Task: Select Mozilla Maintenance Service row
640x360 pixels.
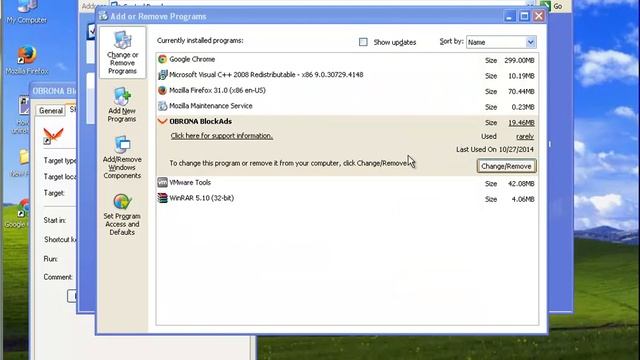Action: 346,107
